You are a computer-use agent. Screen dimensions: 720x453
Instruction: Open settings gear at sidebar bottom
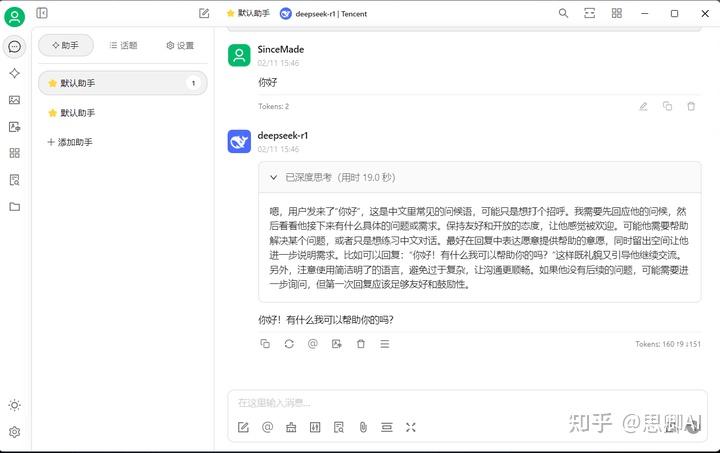[x=15, y=432]
